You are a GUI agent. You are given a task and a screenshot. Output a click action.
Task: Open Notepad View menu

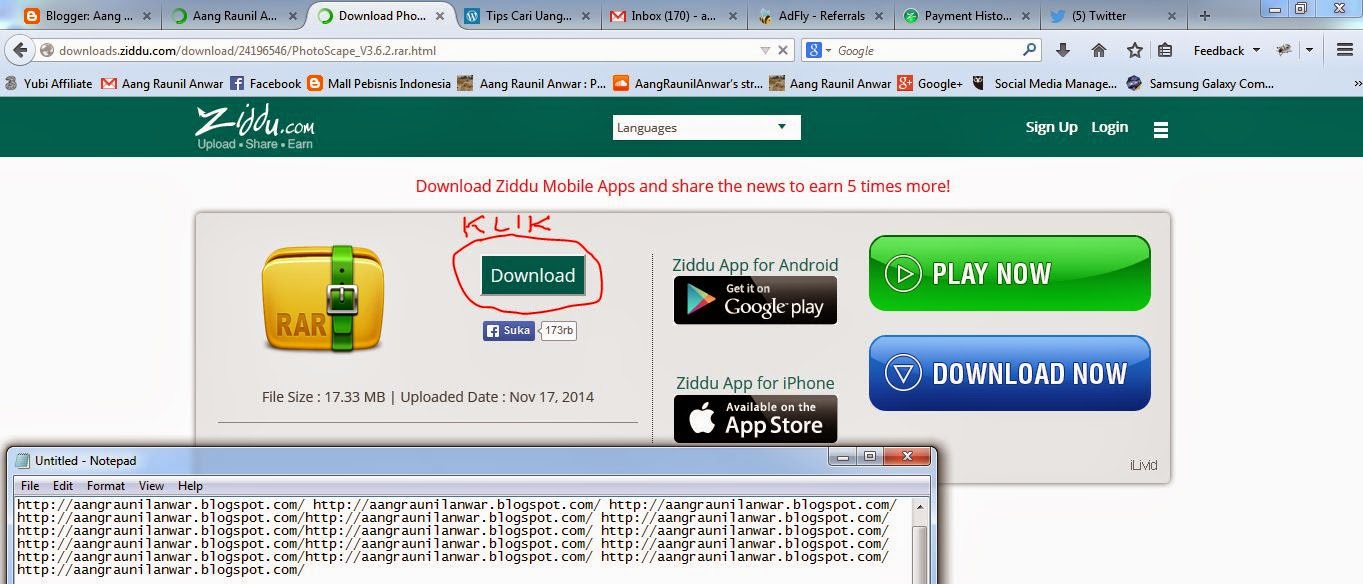[x=151, y=486]
